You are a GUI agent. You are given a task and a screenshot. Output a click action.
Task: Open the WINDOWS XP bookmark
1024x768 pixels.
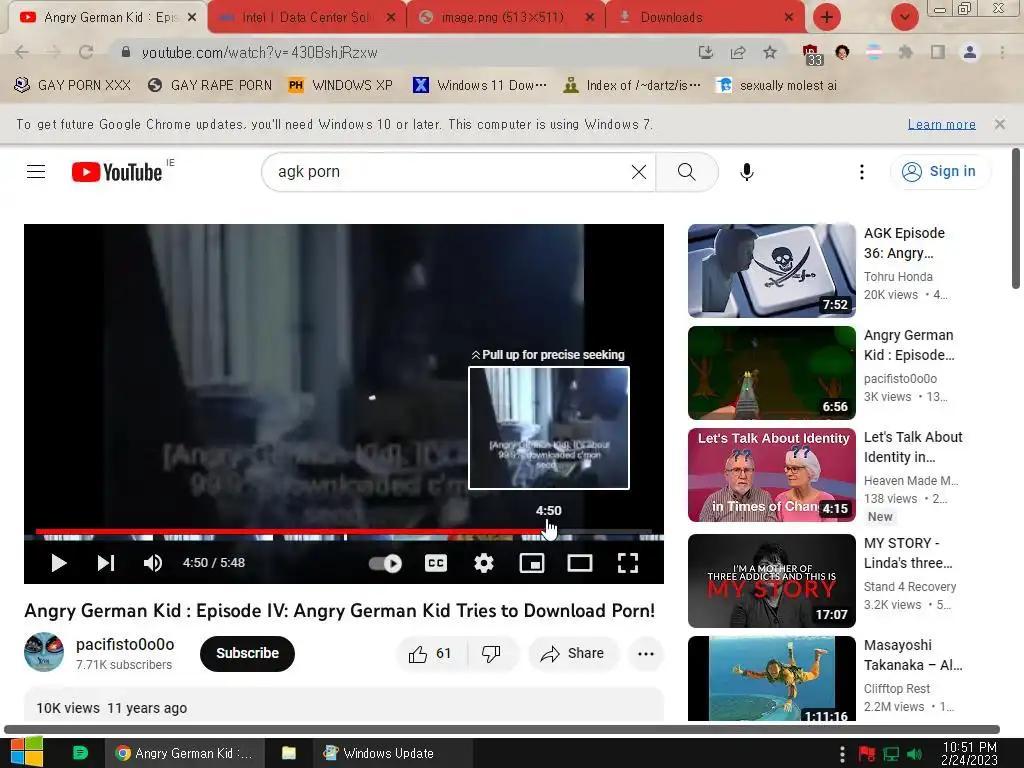[340, 85]
